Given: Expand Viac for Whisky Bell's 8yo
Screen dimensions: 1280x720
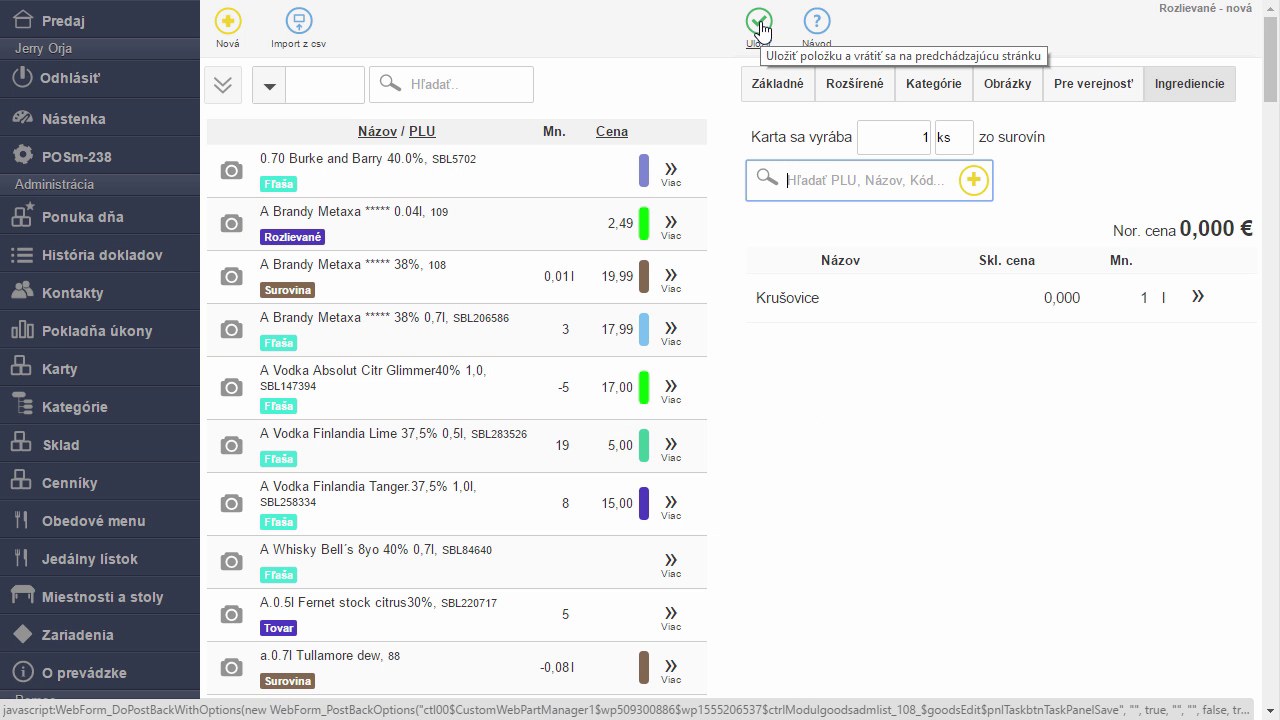Looking at the screenshot, I should [671, 564].
